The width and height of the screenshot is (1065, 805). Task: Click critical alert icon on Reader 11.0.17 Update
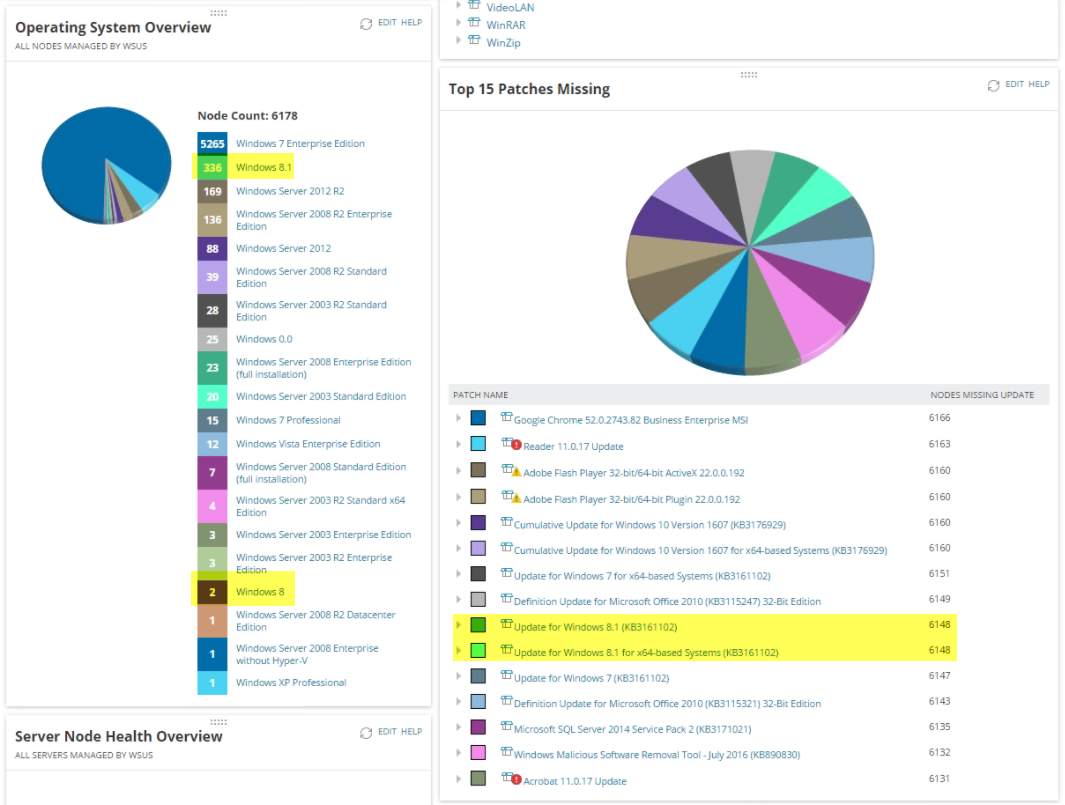(516, 446)
